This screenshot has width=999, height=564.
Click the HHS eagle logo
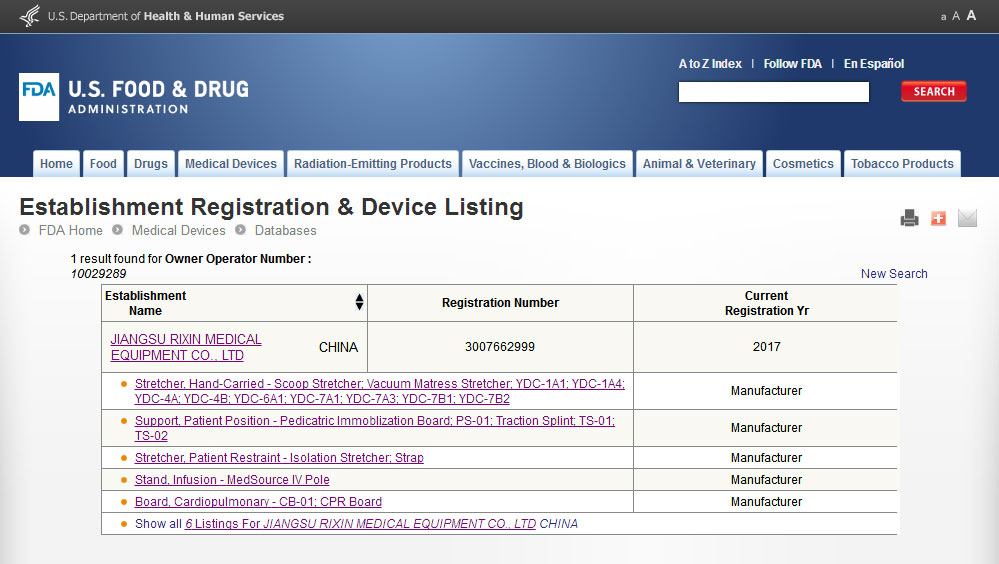[29, 16]
